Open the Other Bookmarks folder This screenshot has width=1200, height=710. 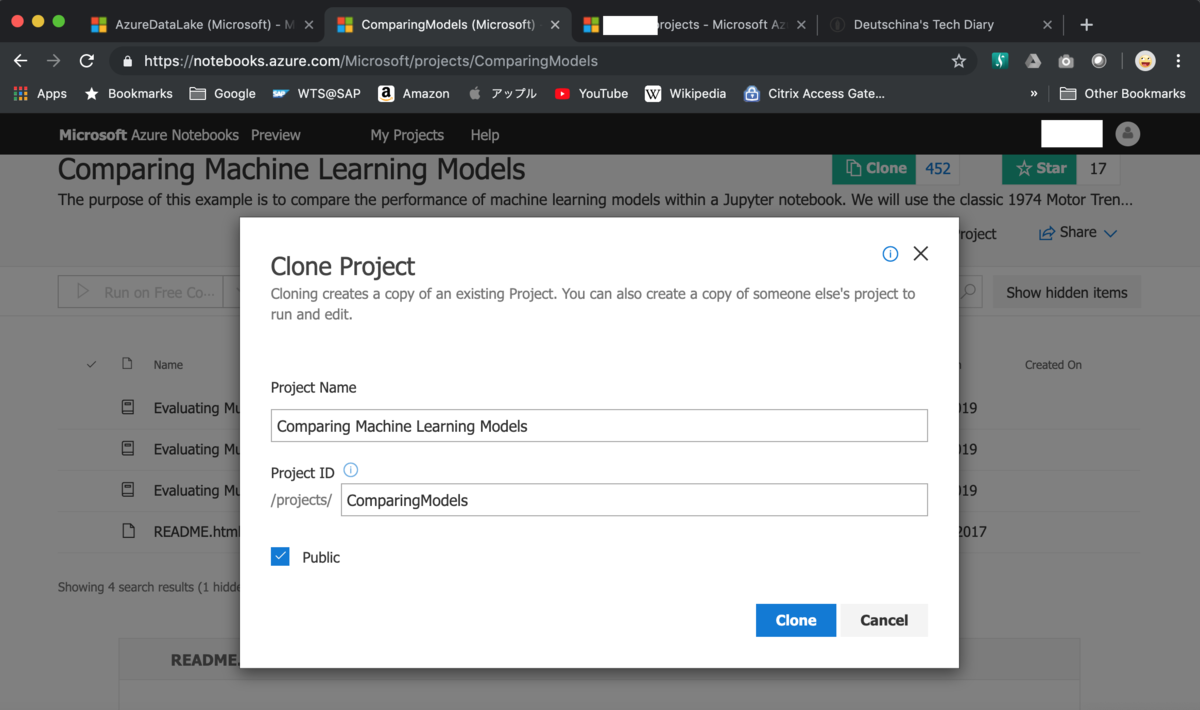1122,93
